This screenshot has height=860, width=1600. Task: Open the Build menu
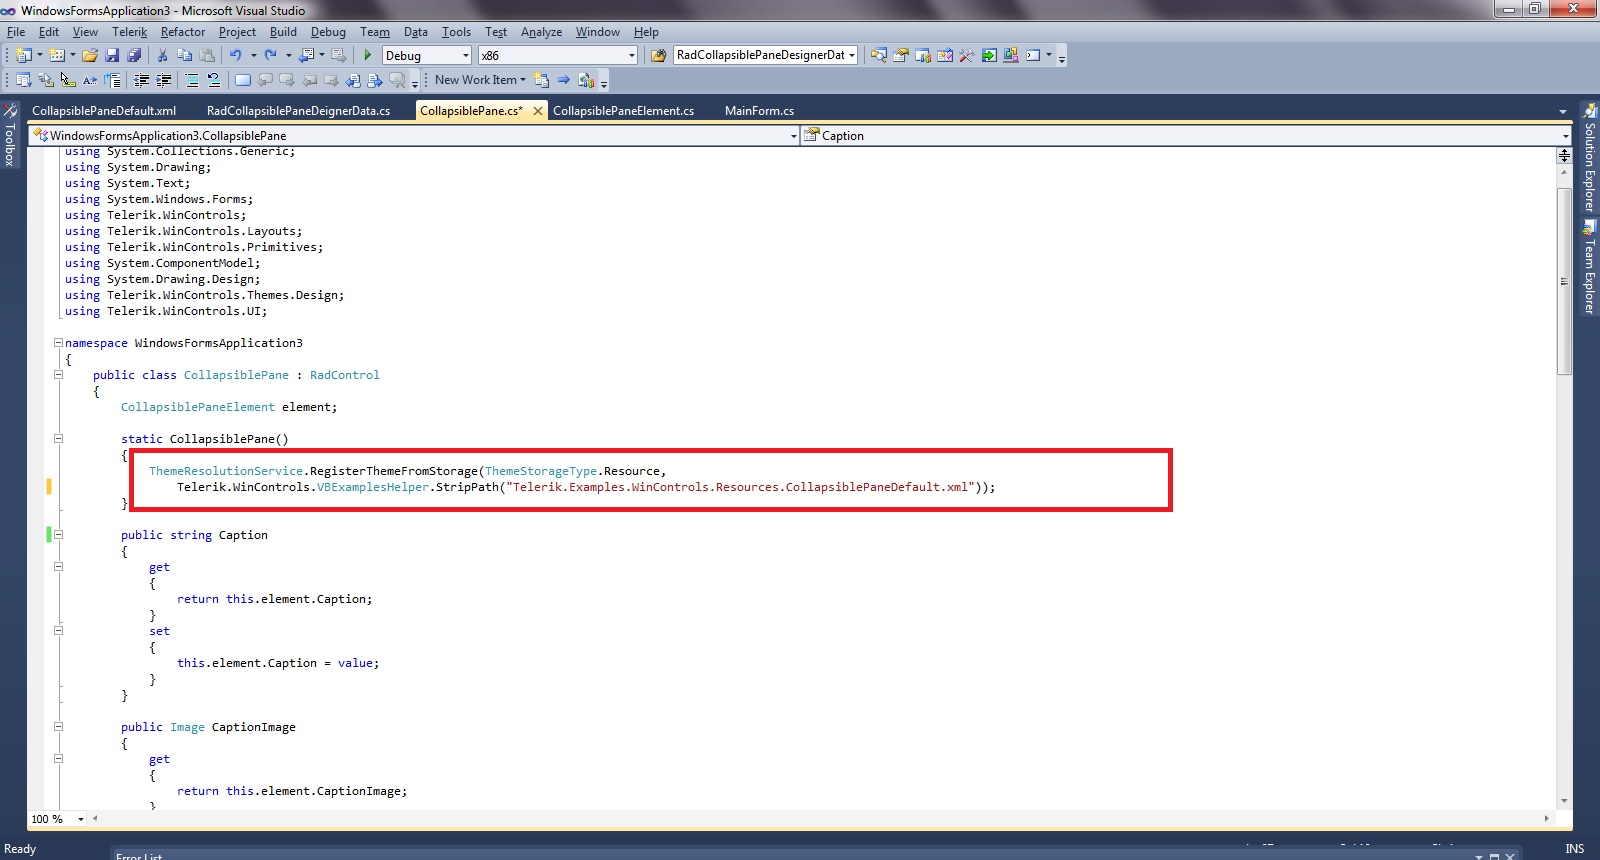pos(283,32)
